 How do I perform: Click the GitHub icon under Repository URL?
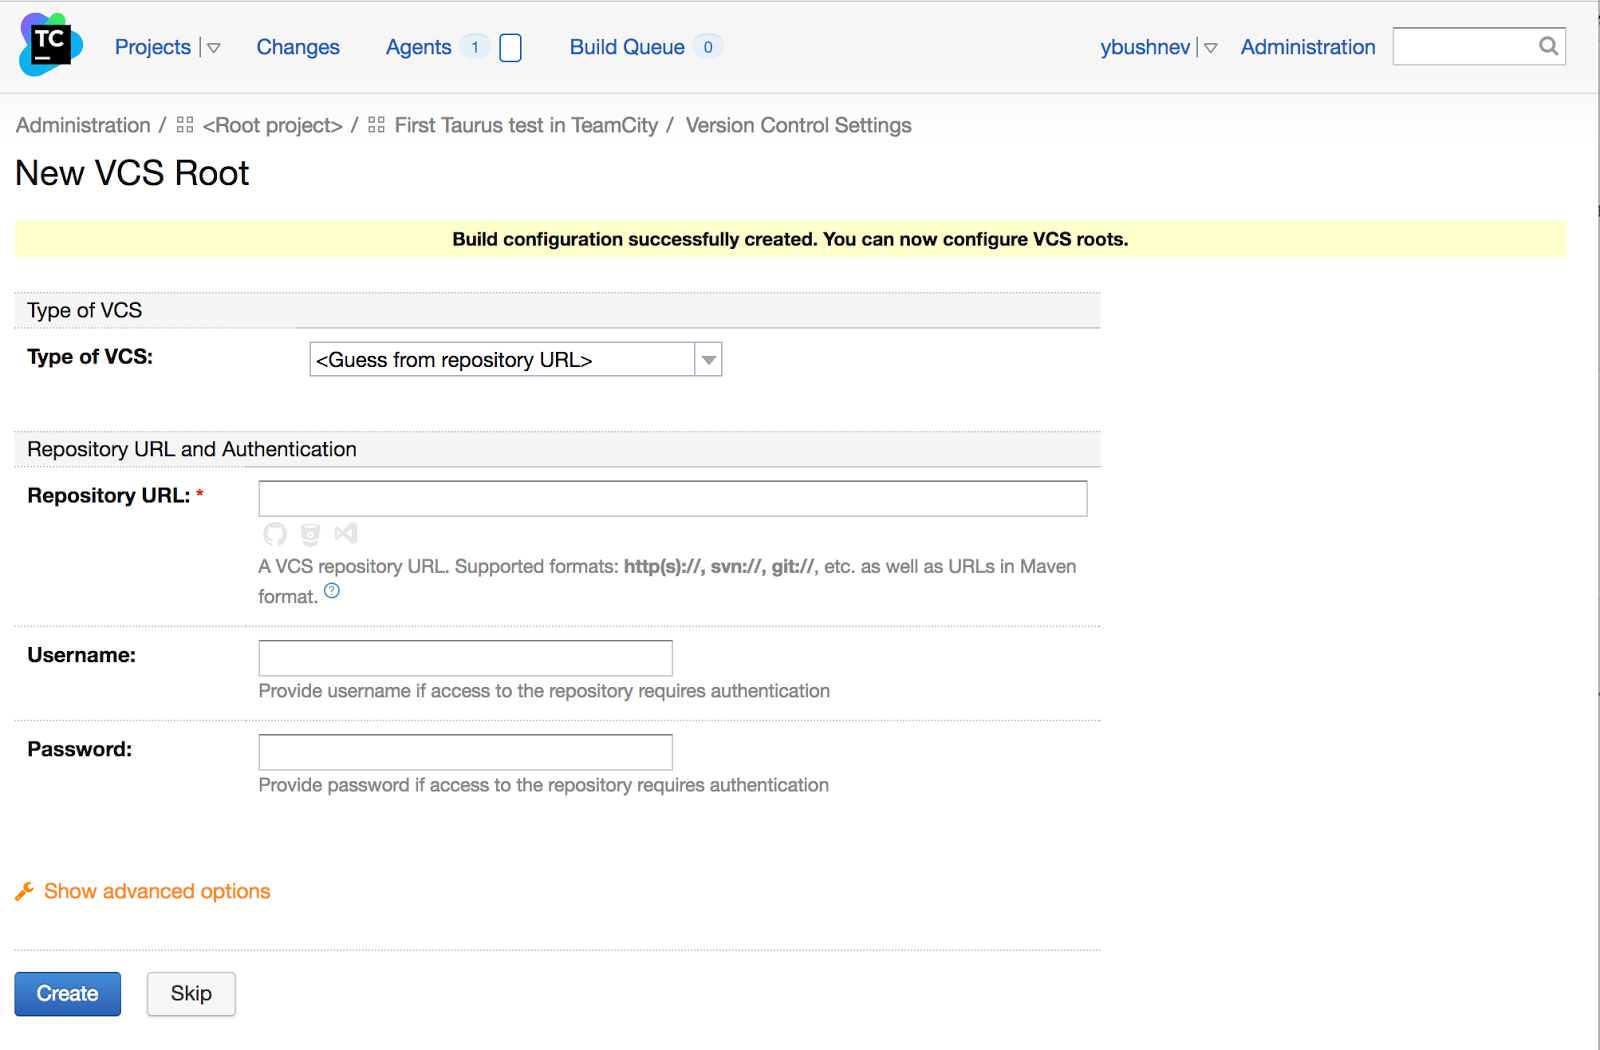(275, 534)
